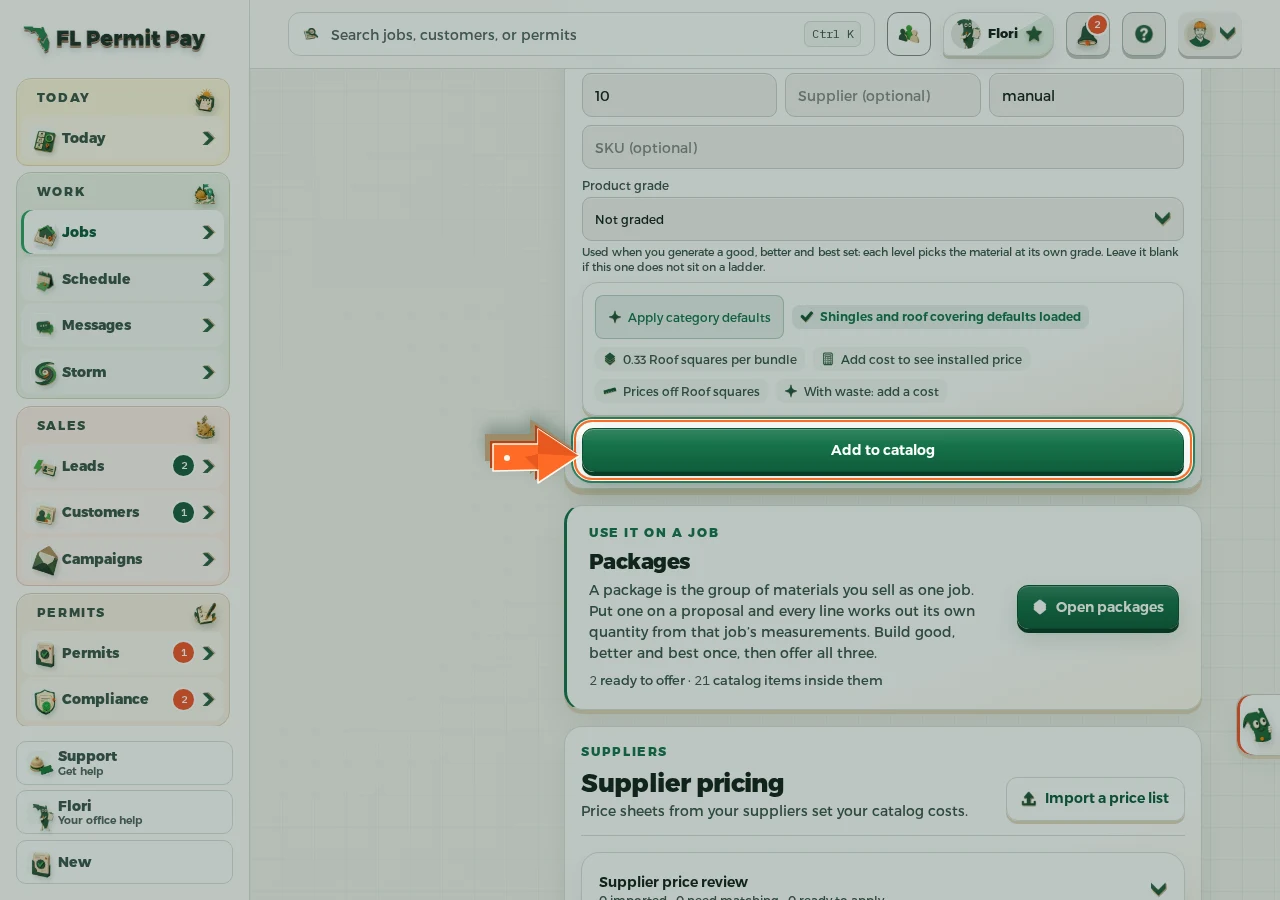Focus the search jobs, customers, or permits field
1280x900 pixels.
click(x=581, y=34)
